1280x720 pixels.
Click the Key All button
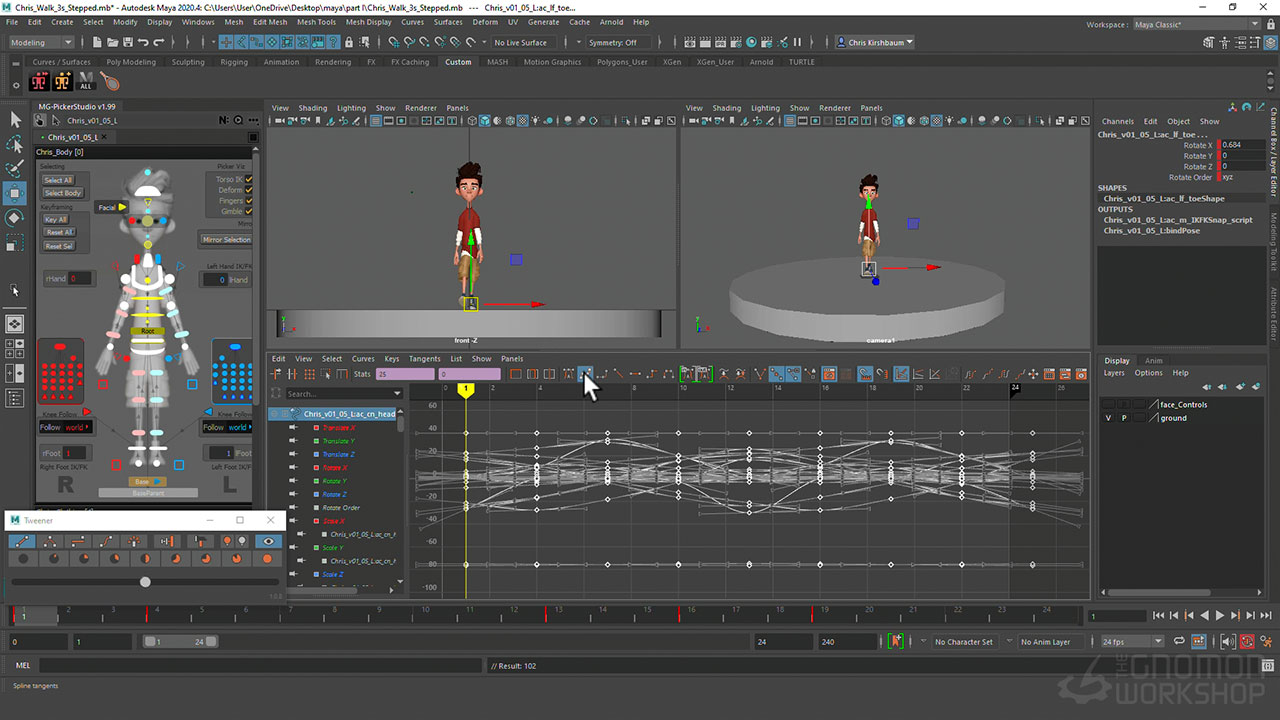click(56, 220)
